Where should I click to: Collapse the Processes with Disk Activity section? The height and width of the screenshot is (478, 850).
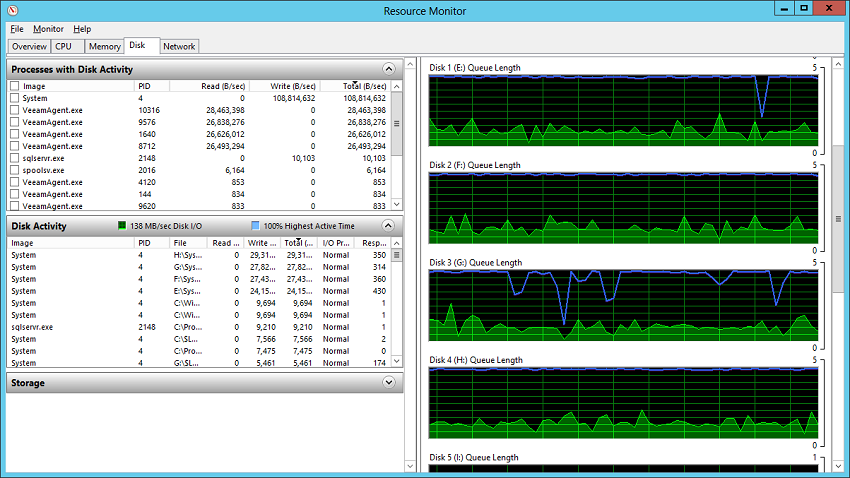tap(389, 69)
